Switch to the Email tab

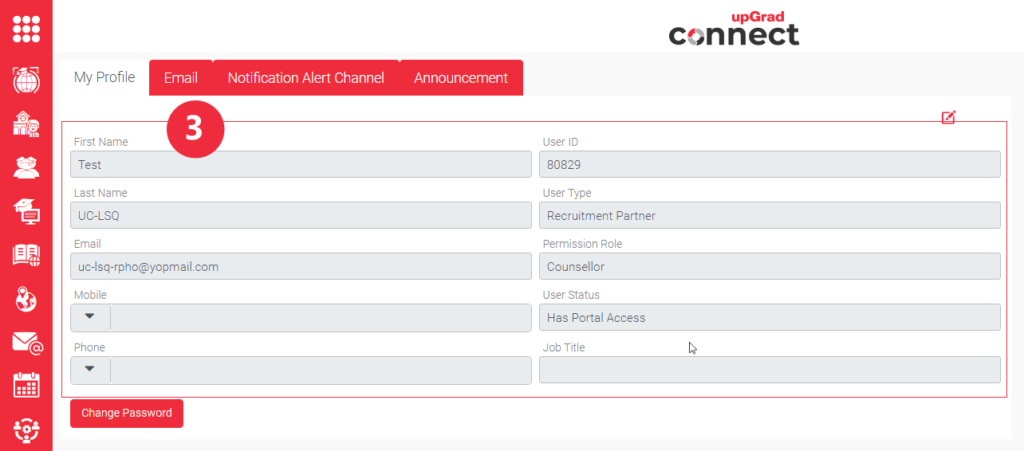(x=180, y=78)
